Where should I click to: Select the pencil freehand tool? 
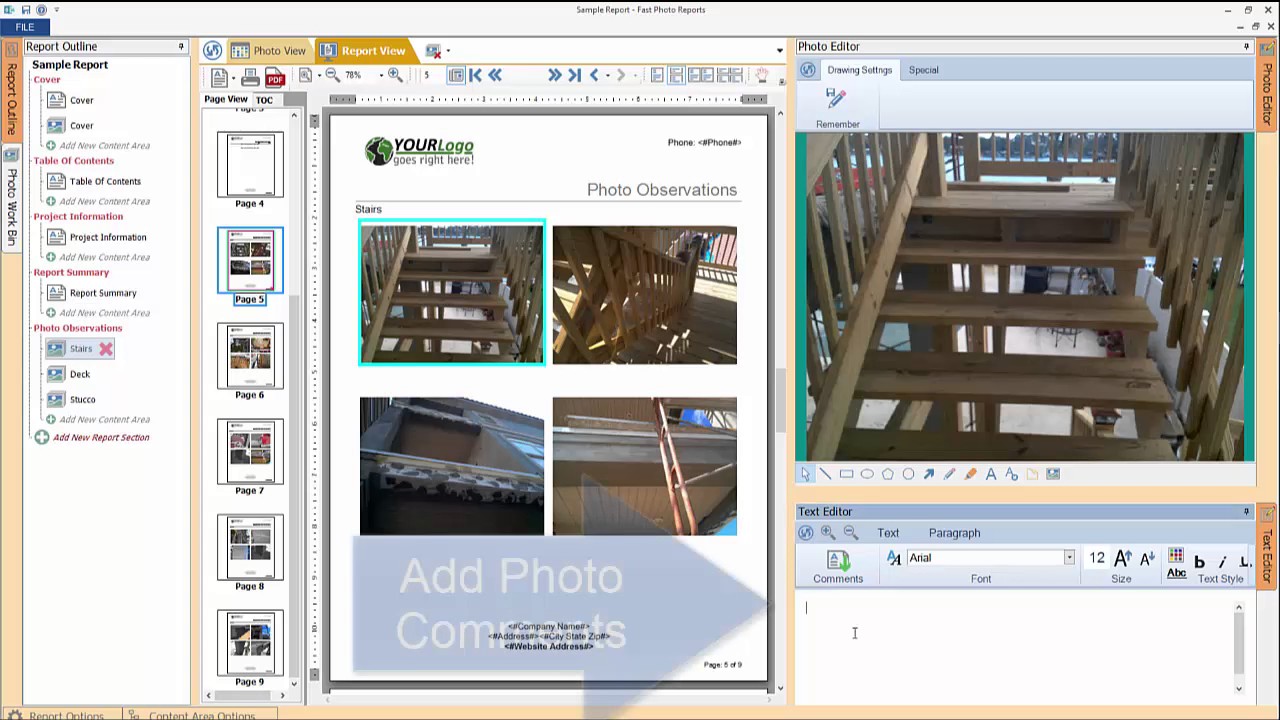(x=949, y=474)
